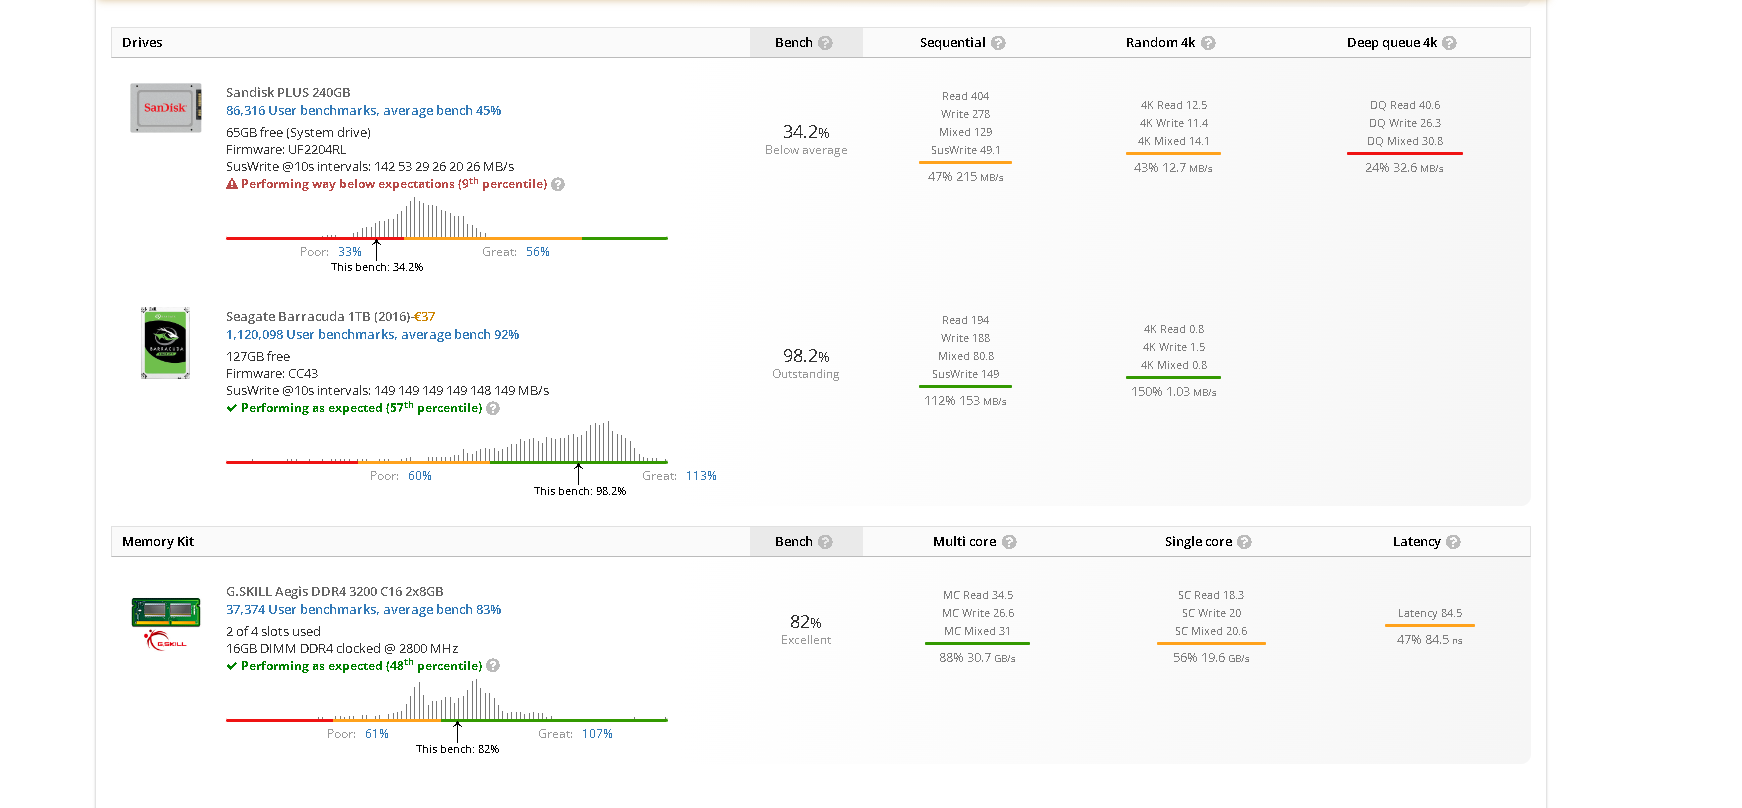Viewport: 1742px width, 808px height.
Task: Click Seagate sequential 112% 153 MB/s result
Action: point(966,401)
